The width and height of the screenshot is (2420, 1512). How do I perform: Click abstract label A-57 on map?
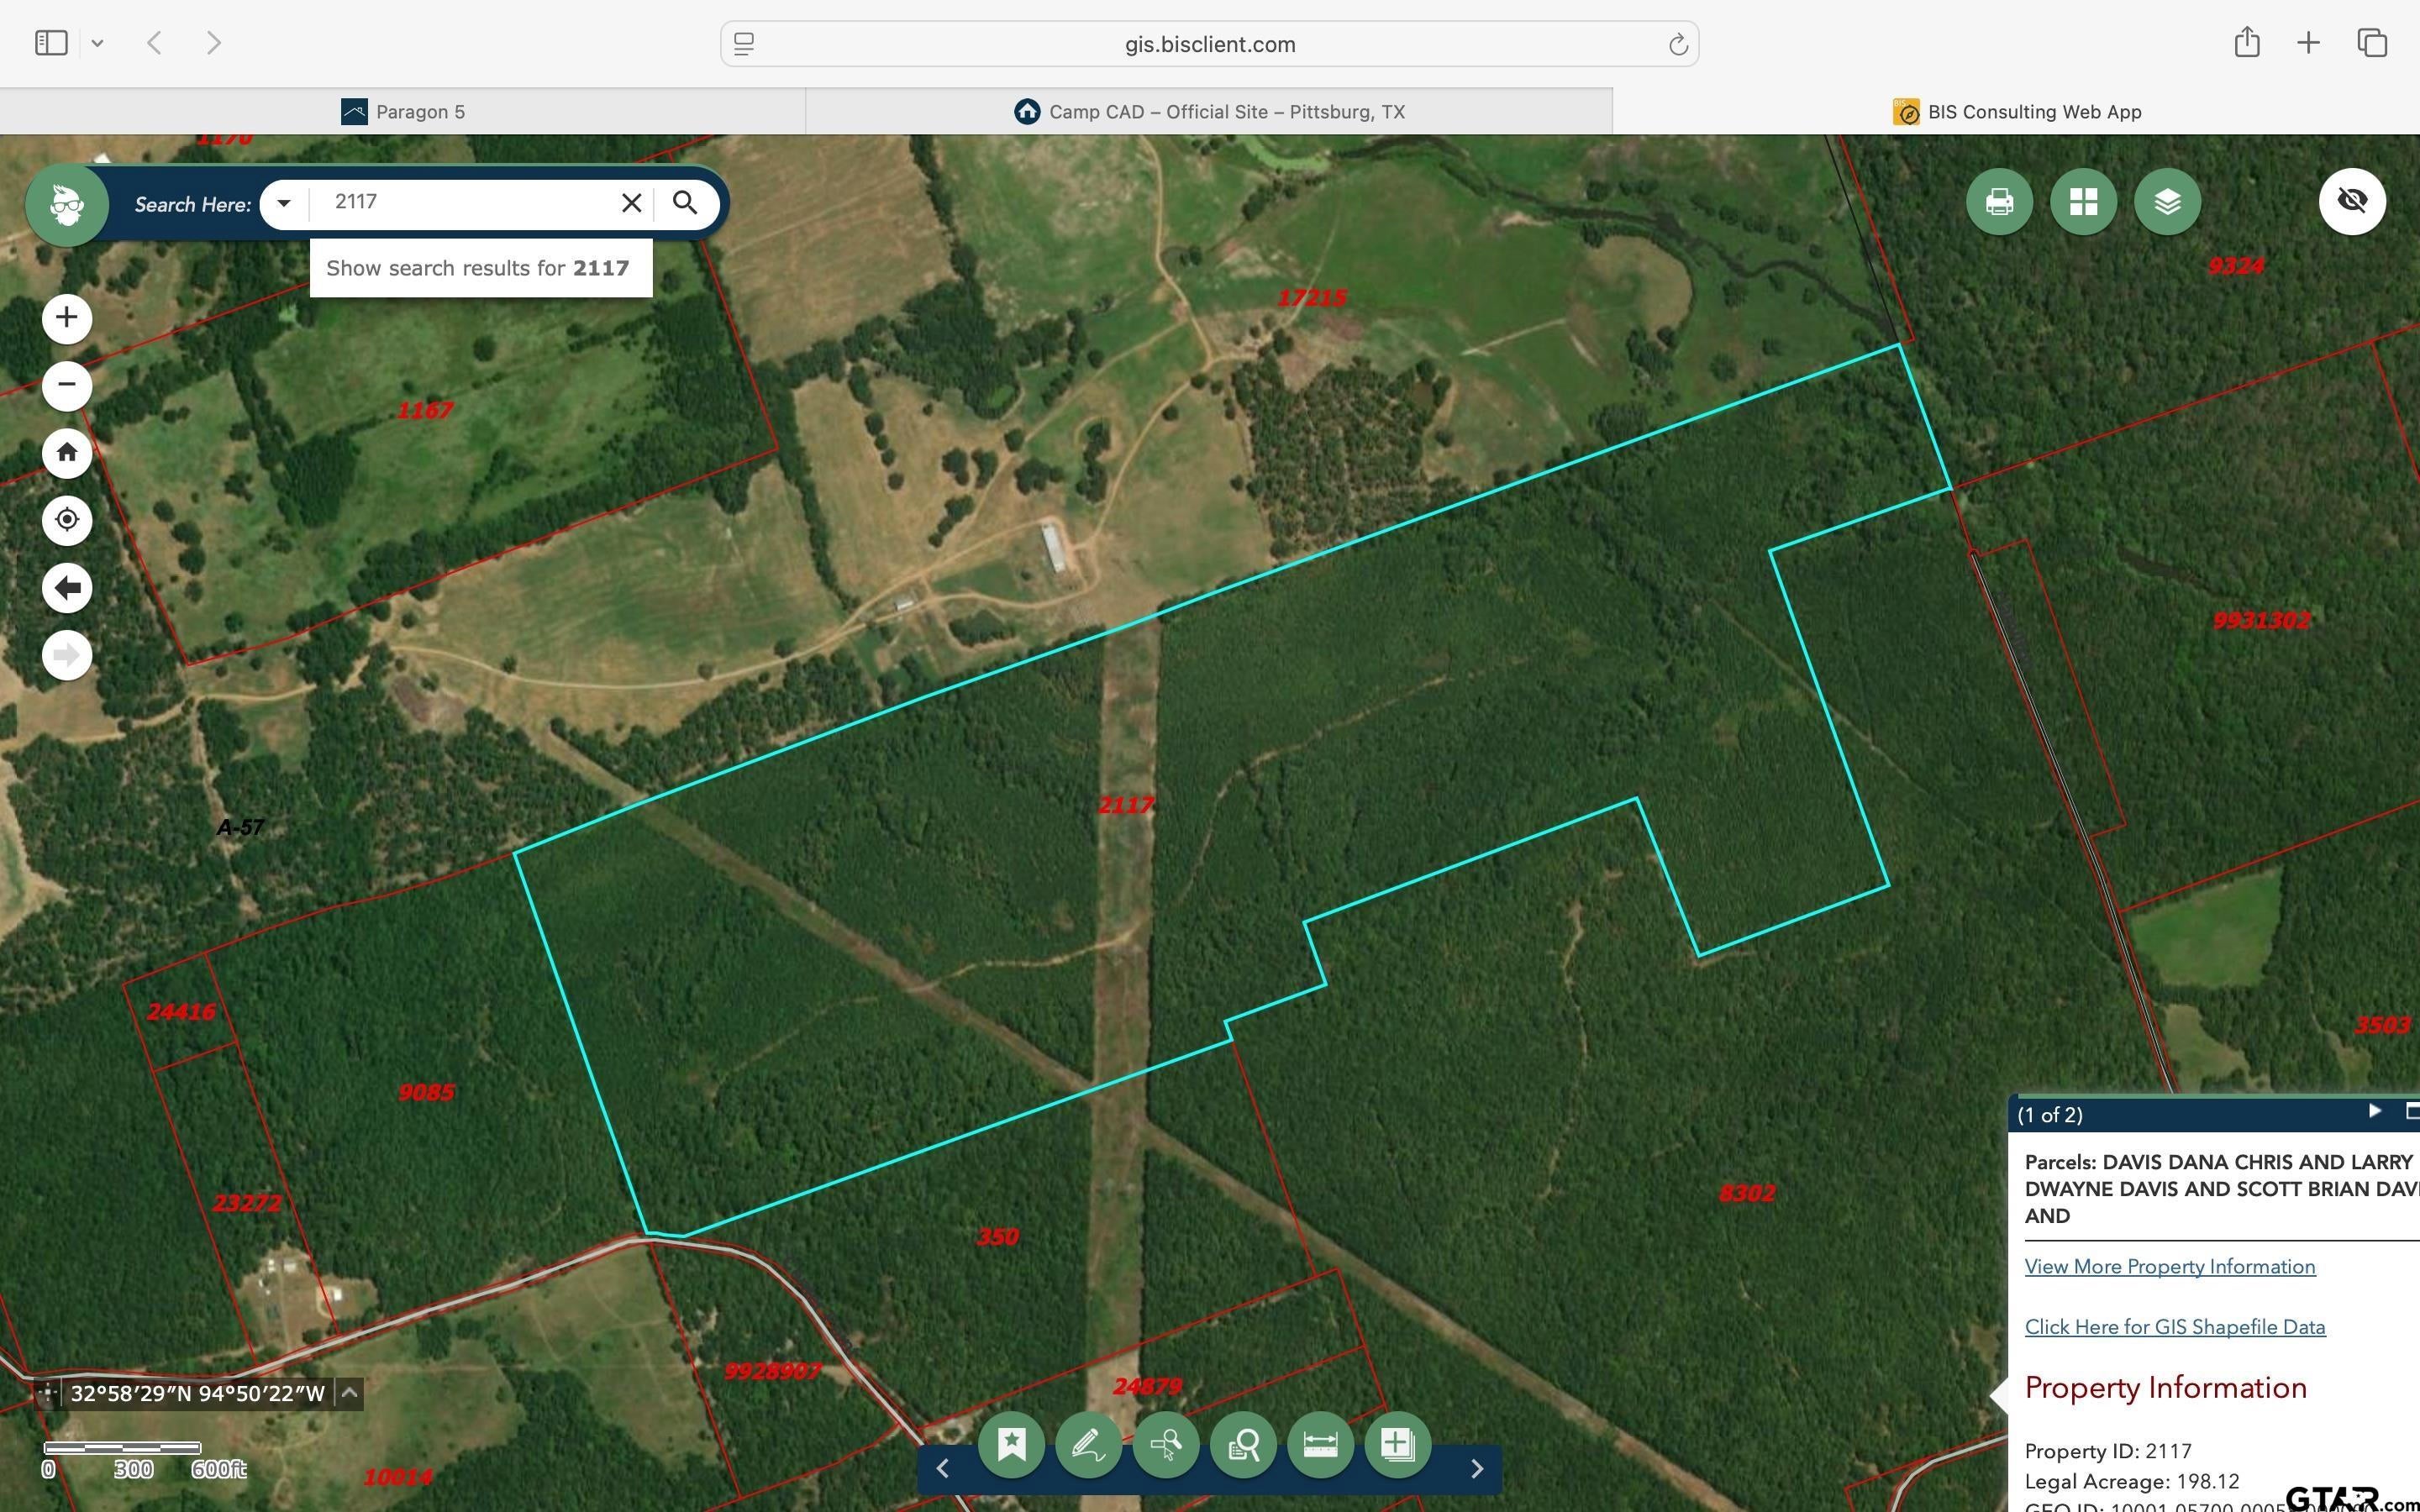tap(240, 827)
